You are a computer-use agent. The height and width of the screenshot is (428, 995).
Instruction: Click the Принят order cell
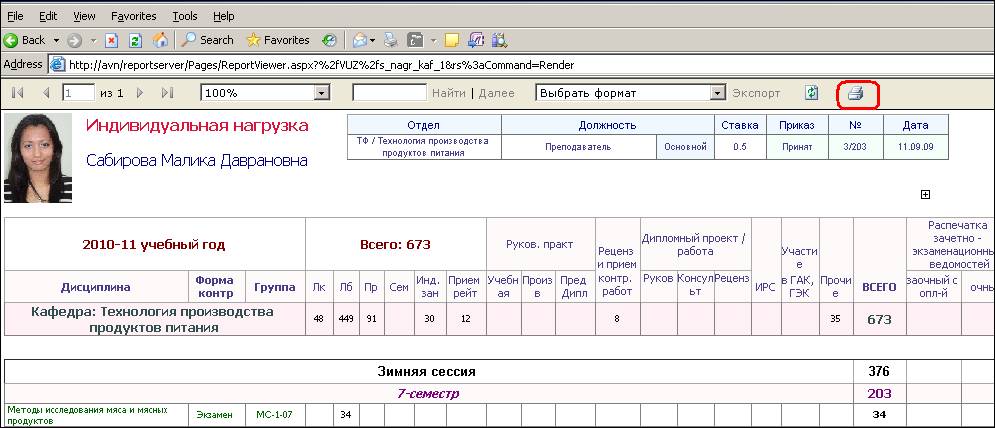[x=798, y=147]
